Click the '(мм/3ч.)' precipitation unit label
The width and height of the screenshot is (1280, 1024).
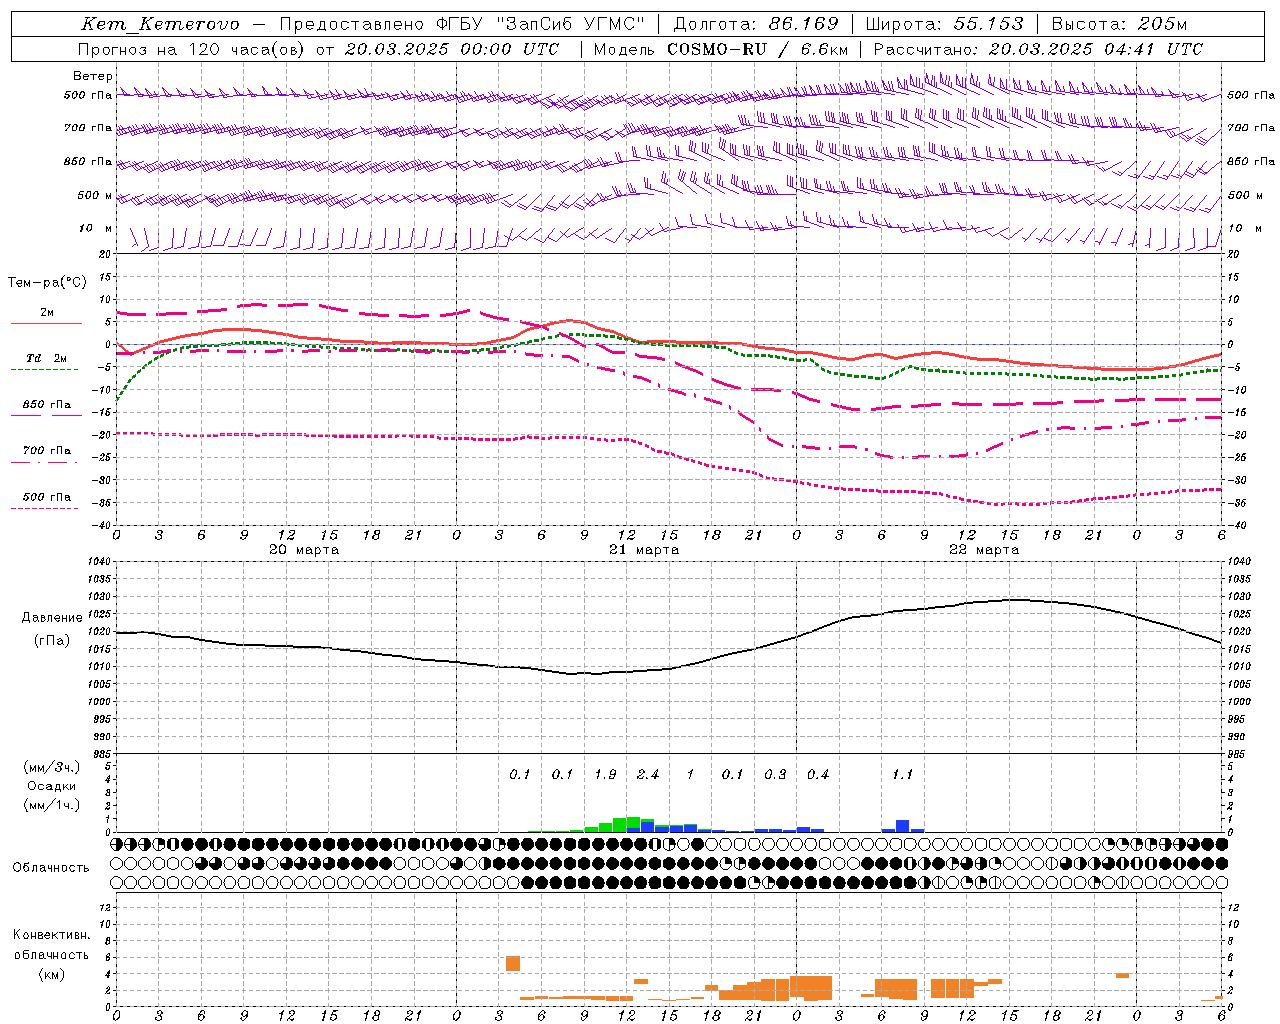(51, 768)
